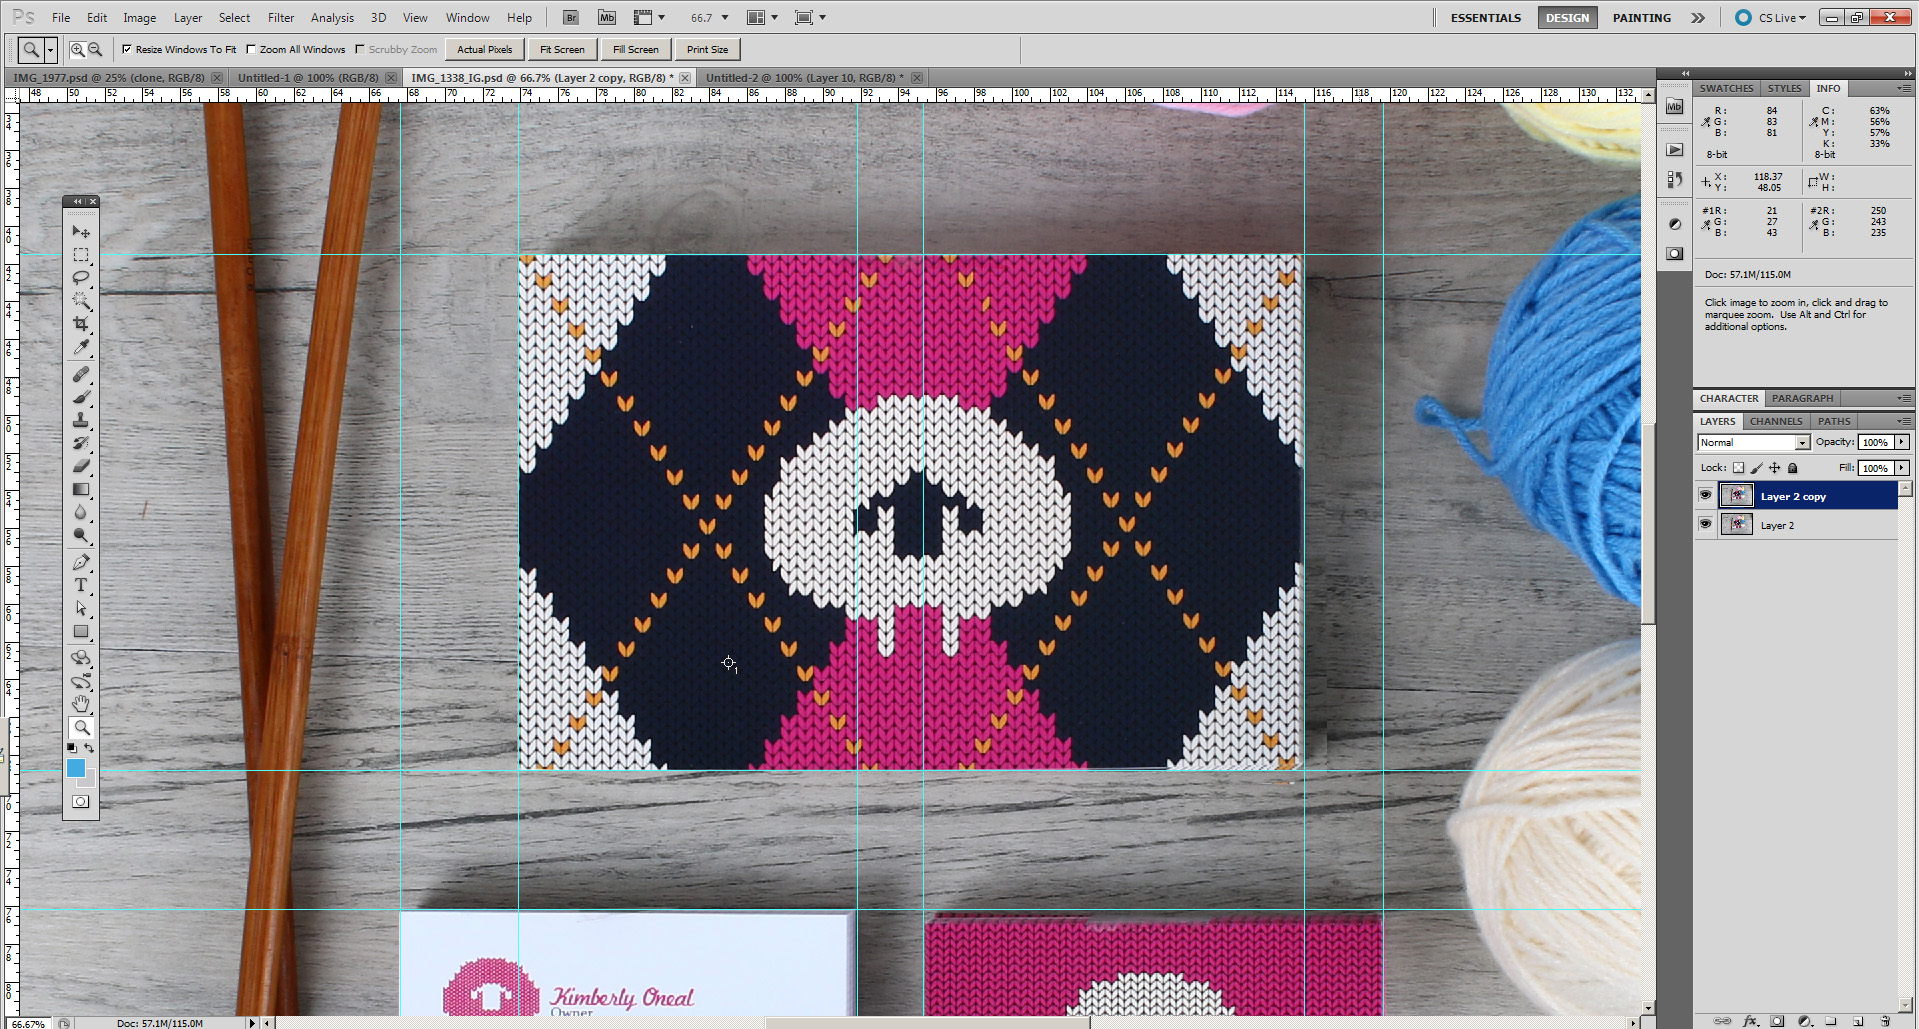Open the zoom level 66.7 dropdown
This screenshot has width=1919, height=1029.
726,18
